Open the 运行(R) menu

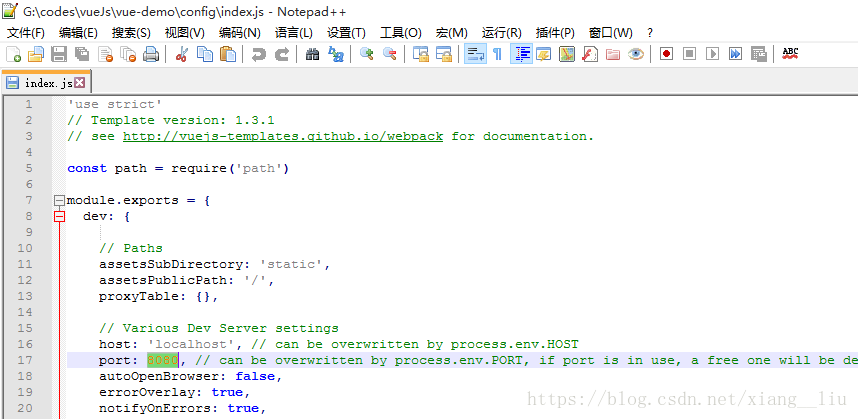coord(501,33)
